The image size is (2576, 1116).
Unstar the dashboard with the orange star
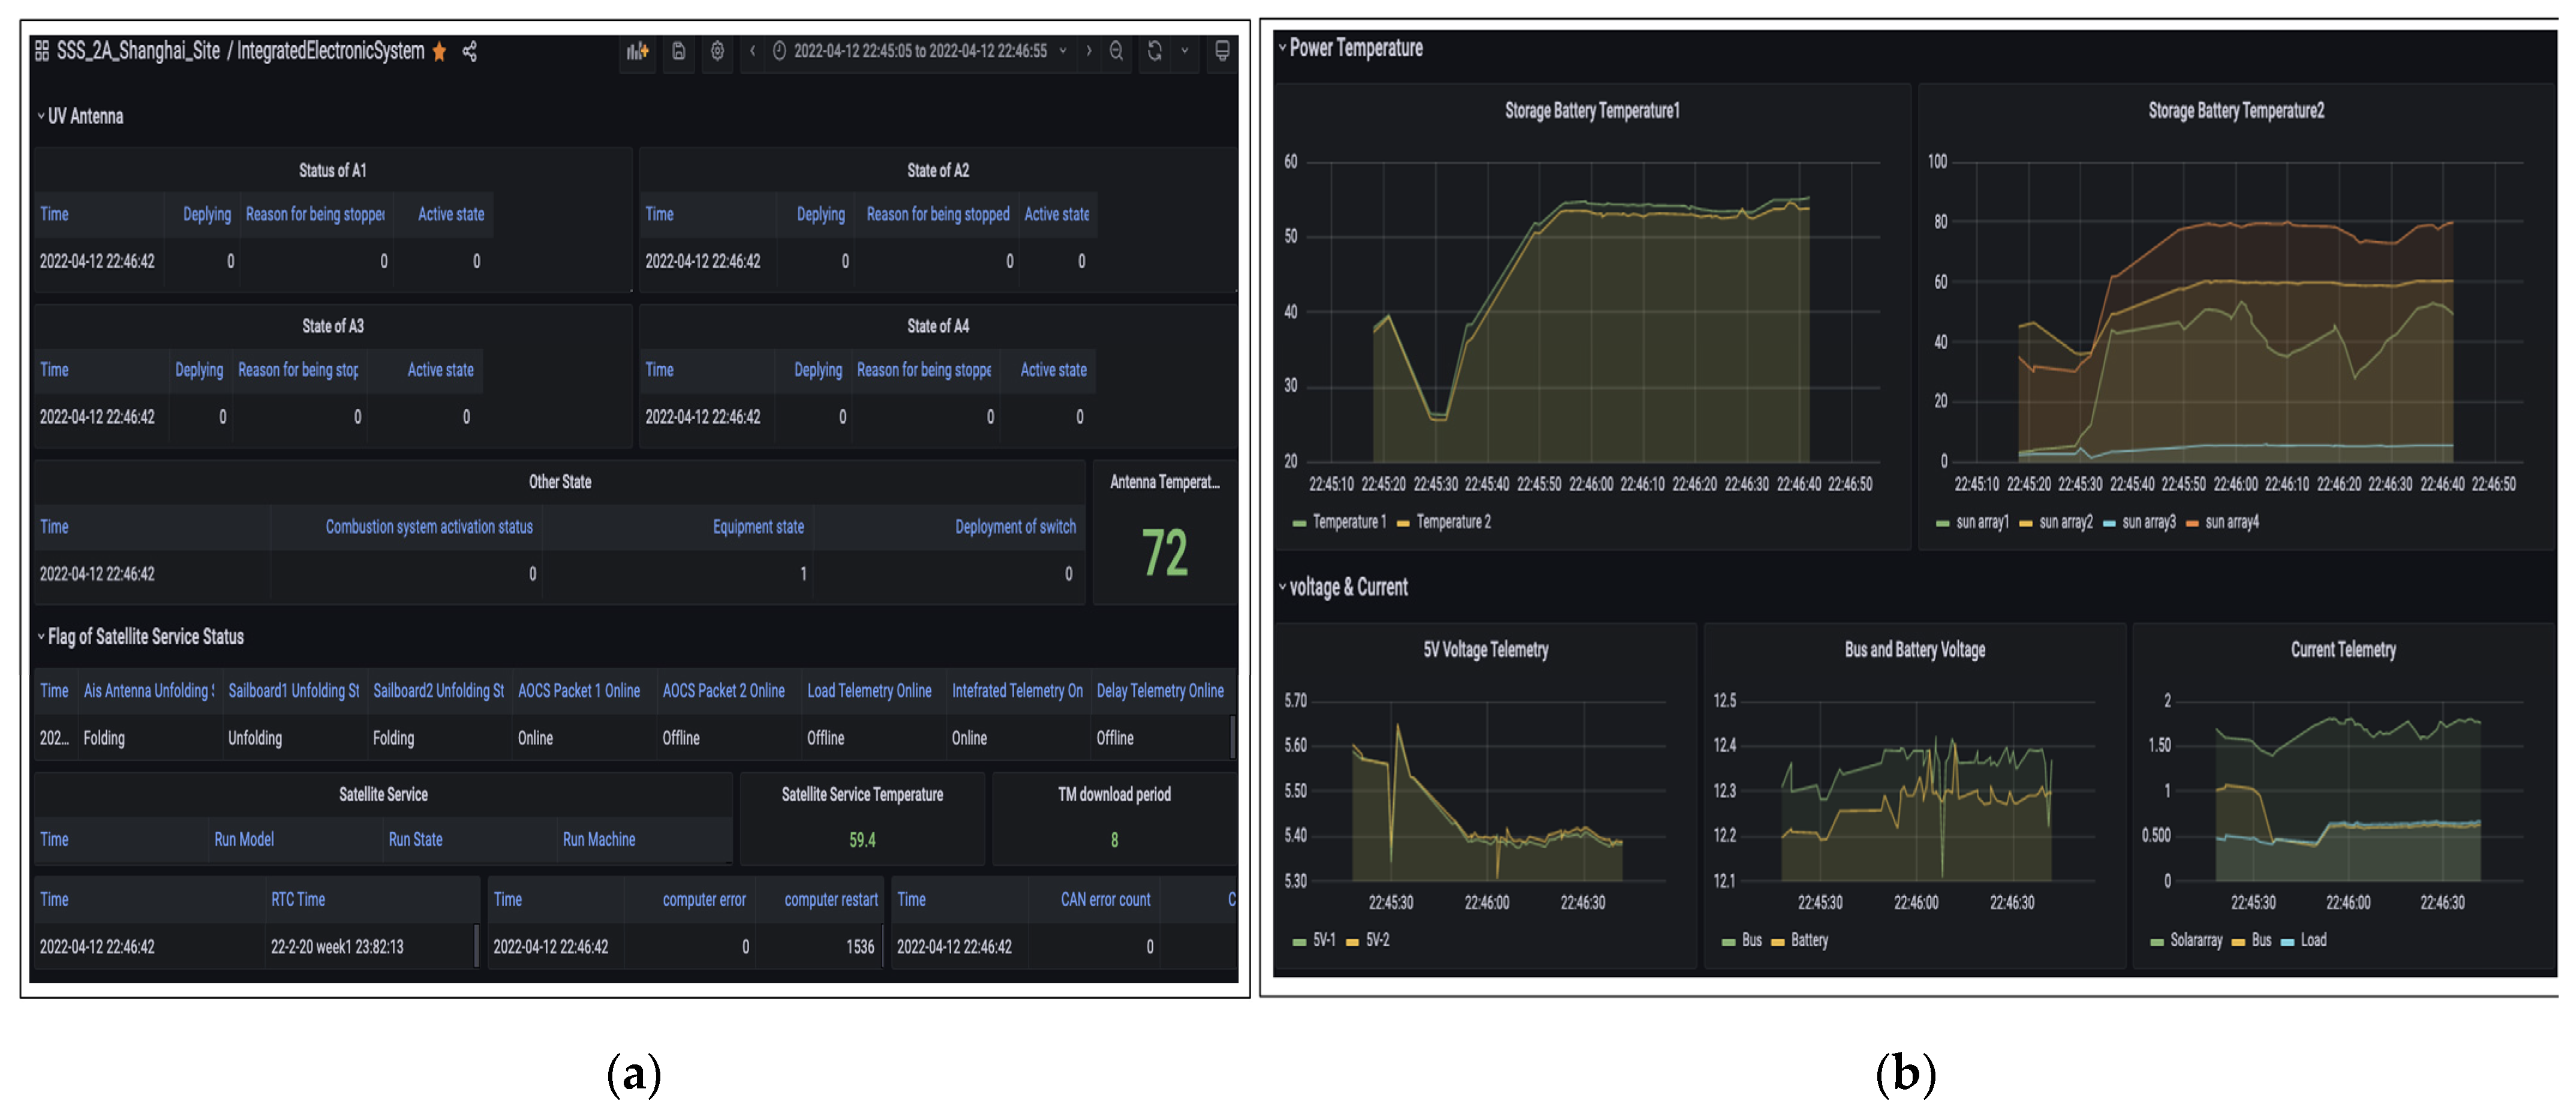(x=439, y=52)
